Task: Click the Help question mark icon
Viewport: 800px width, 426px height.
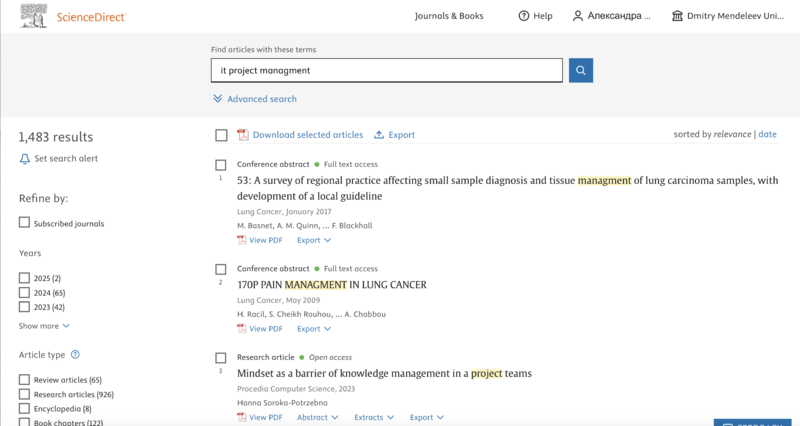Action: click(x=524, y=16)
